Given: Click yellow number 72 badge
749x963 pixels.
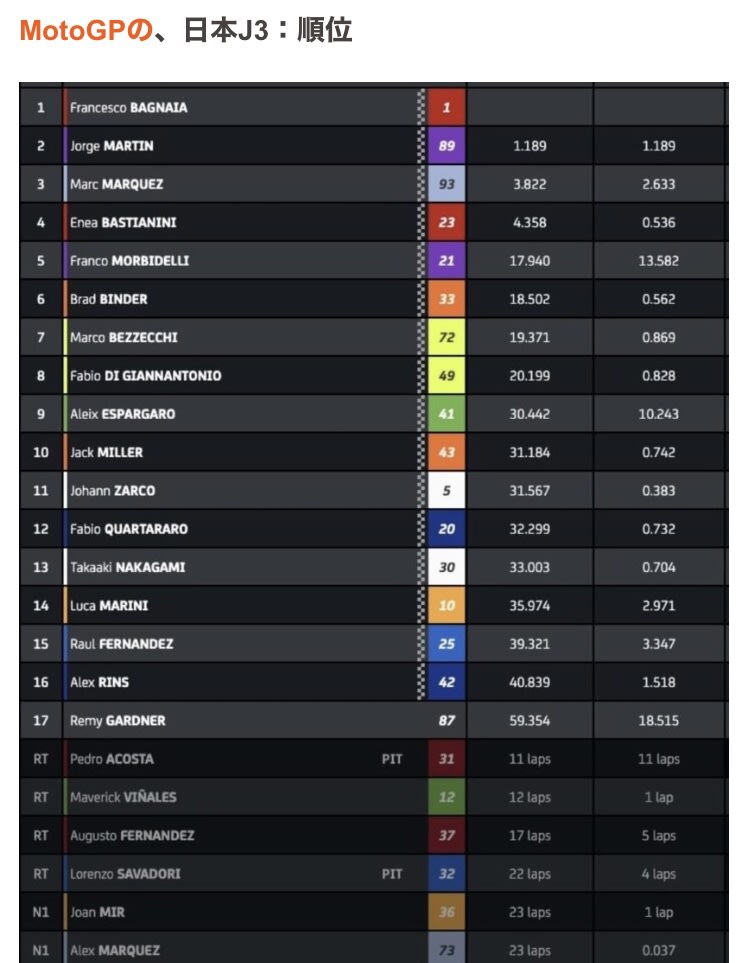Looking at the screenshot, I should point(446,337).
